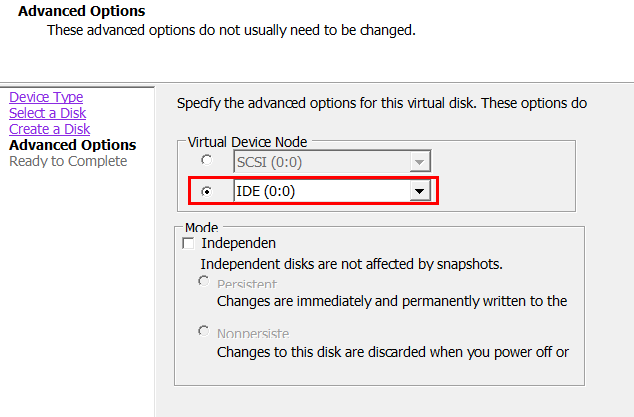Return to the Create a Disk step
Image resolution: width=634 pixels, height=417 pixels.
(49, 129)
